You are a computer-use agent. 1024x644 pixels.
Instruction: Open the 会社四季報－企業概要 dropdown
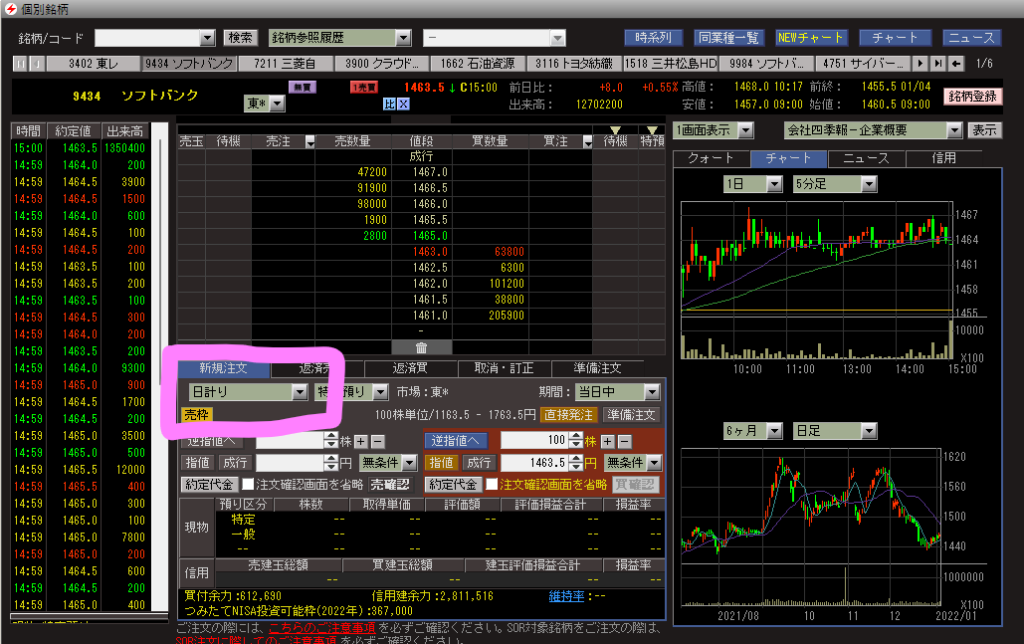[x=954, y=130]
